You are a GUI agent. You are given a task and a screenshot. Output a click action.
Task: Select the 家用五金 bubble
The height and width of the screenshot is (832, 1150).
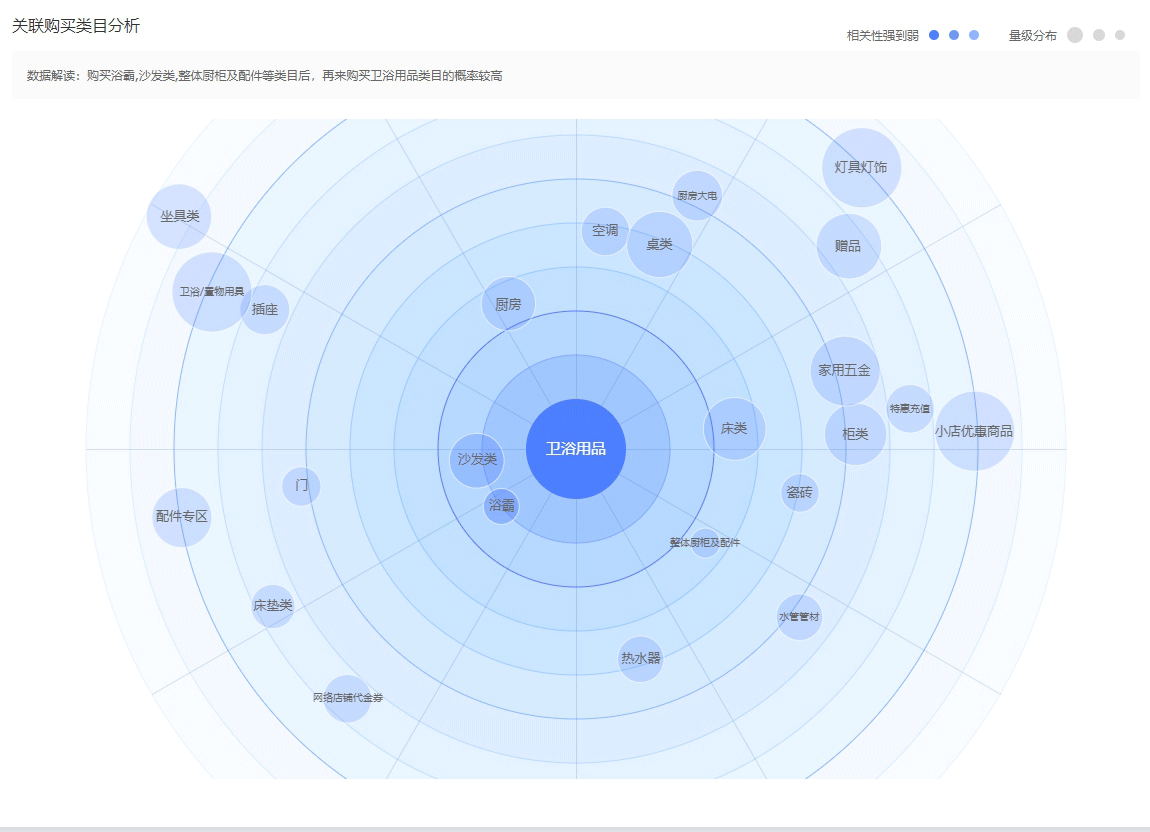(x=845, y=371)
